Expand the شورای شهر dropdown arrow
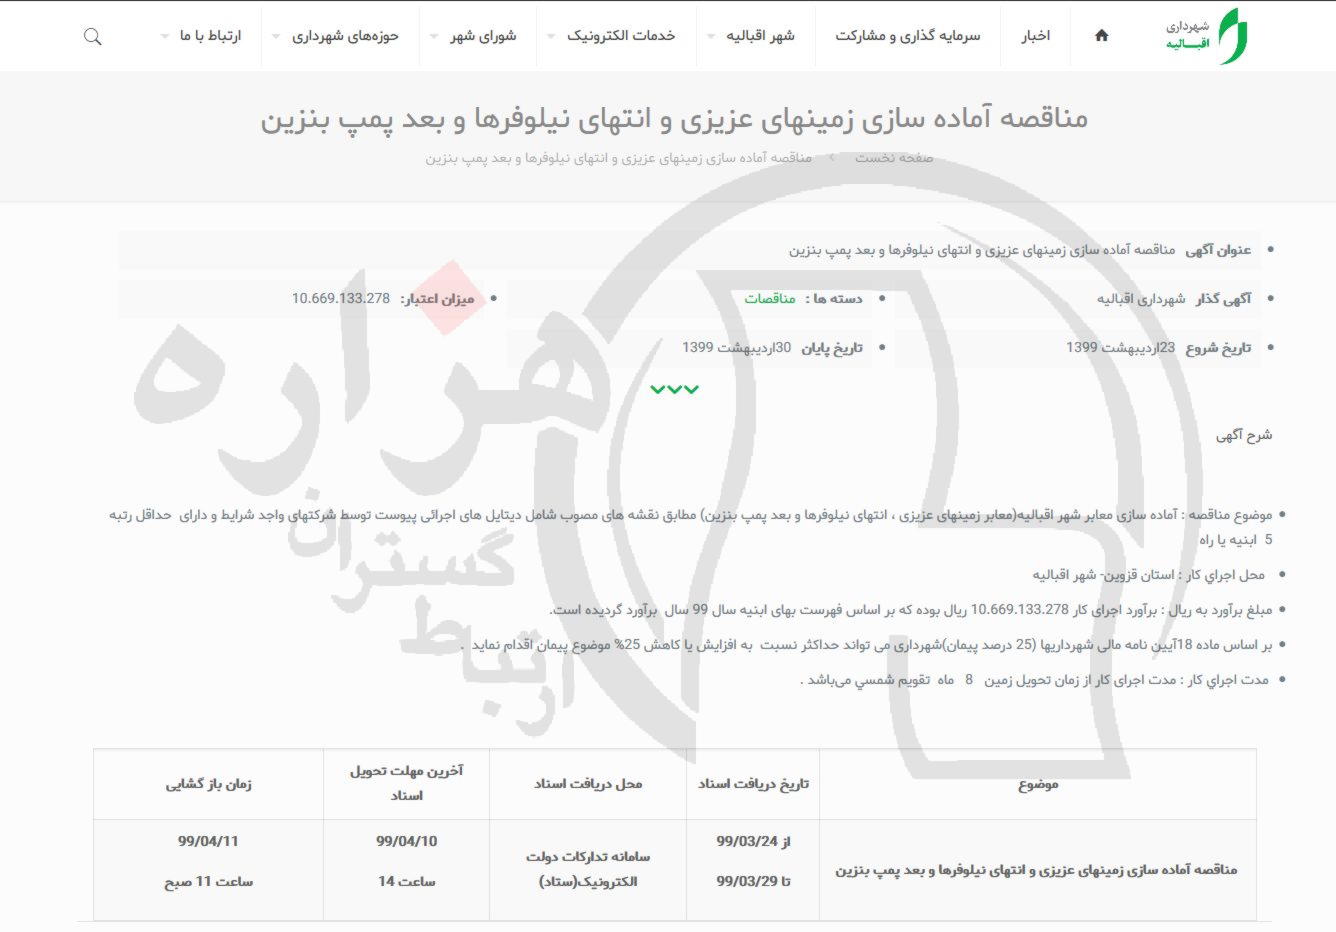Viewport: 1336px width, 932px height. click(x=435, y=37)
